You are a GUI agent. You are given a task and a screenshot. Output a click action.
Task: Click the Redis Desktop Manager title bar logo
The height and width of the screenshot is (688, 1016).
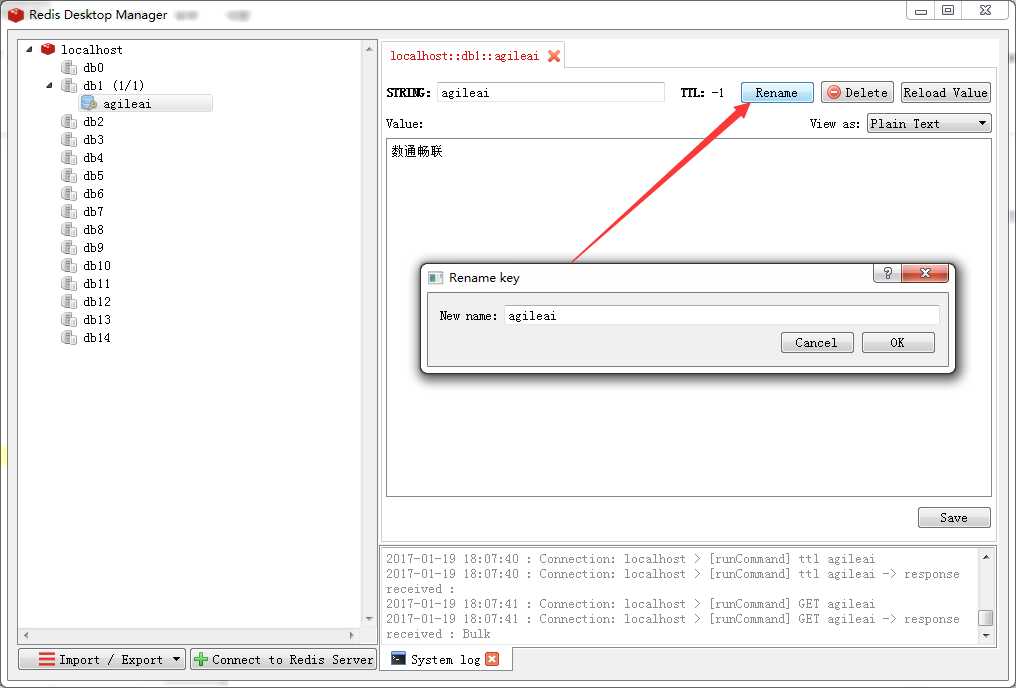tap(16, 14)
